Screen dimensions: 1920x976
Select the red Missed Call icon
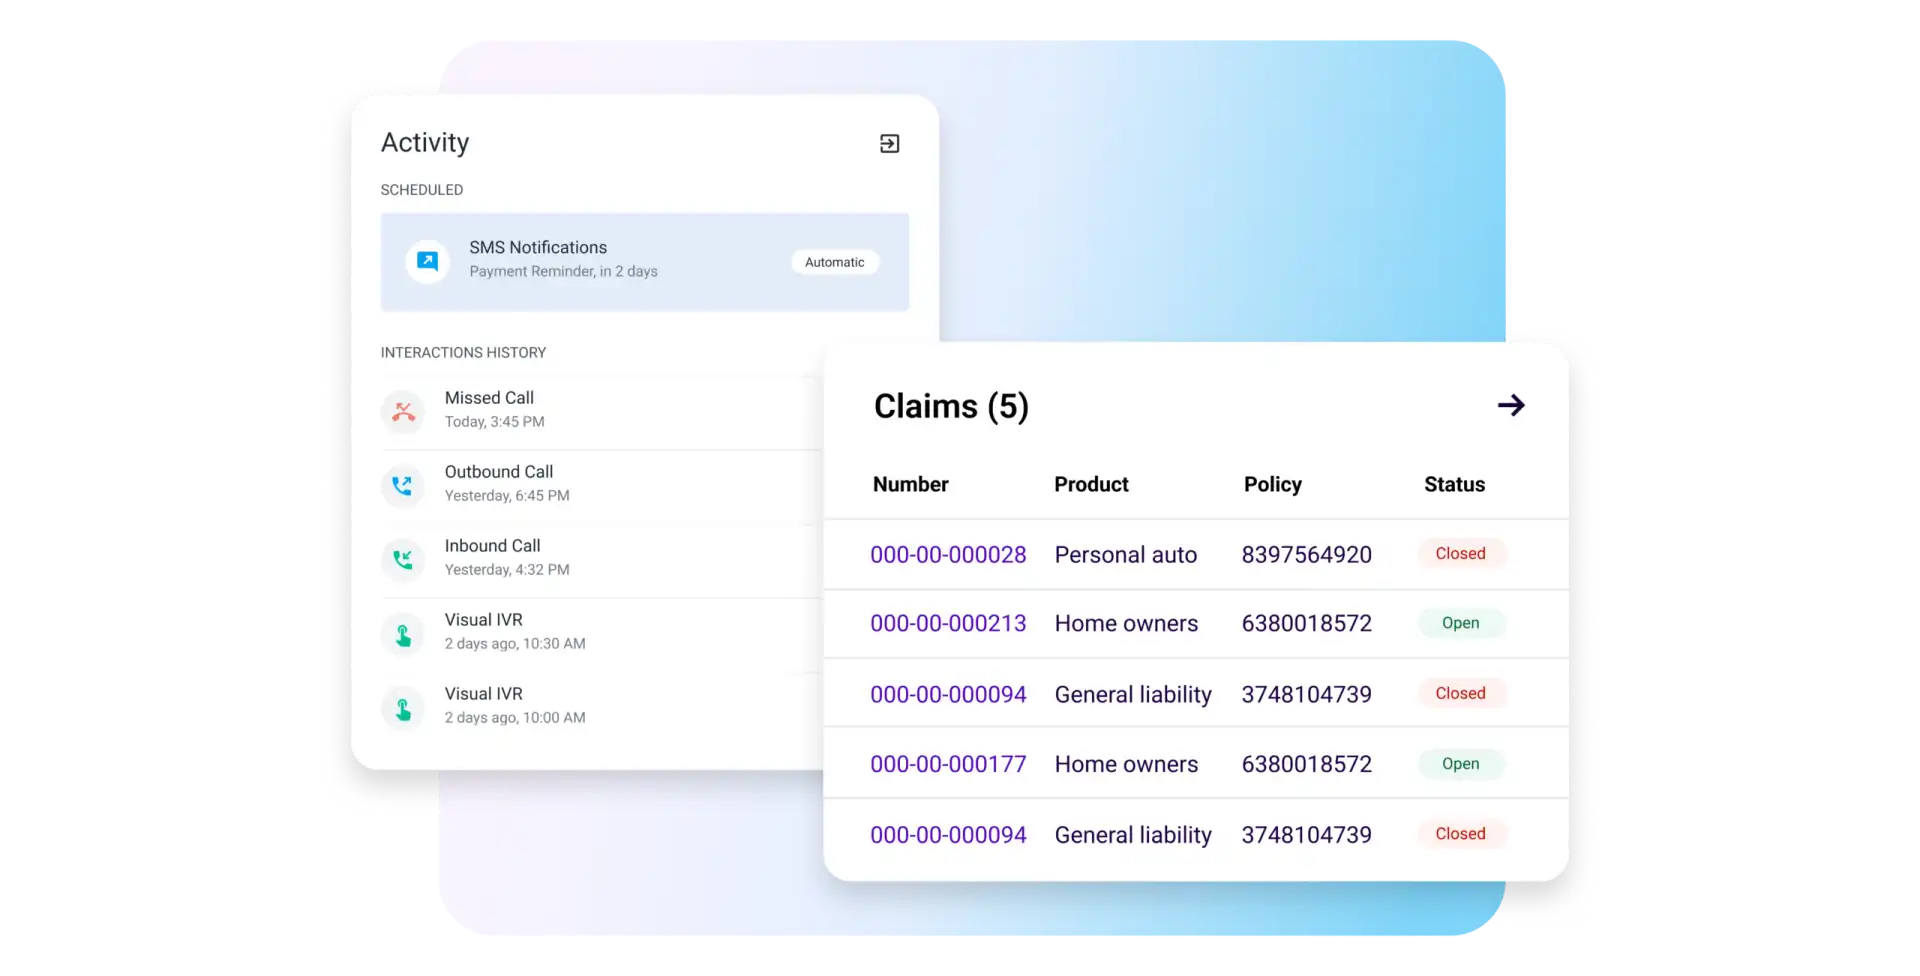point(403,411)
